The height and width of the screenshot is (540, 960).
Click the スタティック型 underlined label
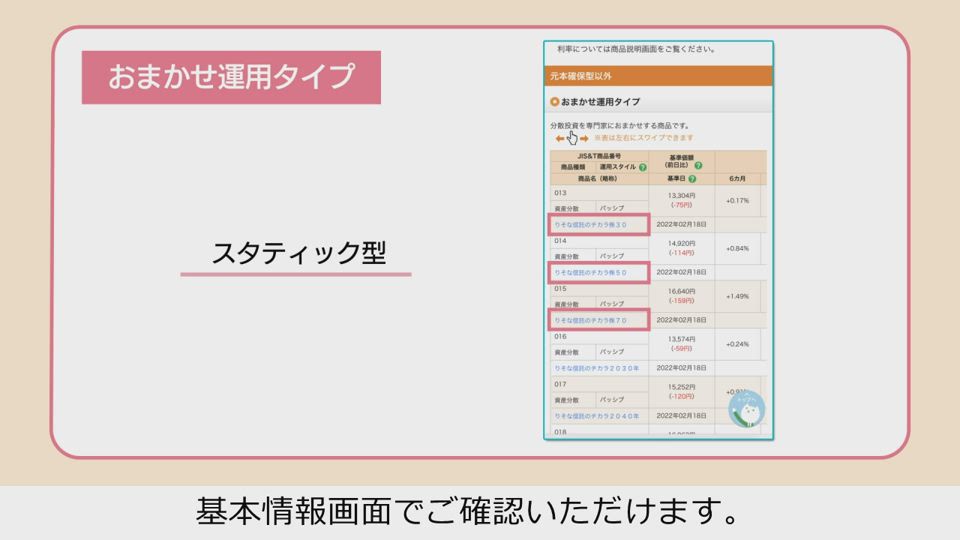point(298,253)
